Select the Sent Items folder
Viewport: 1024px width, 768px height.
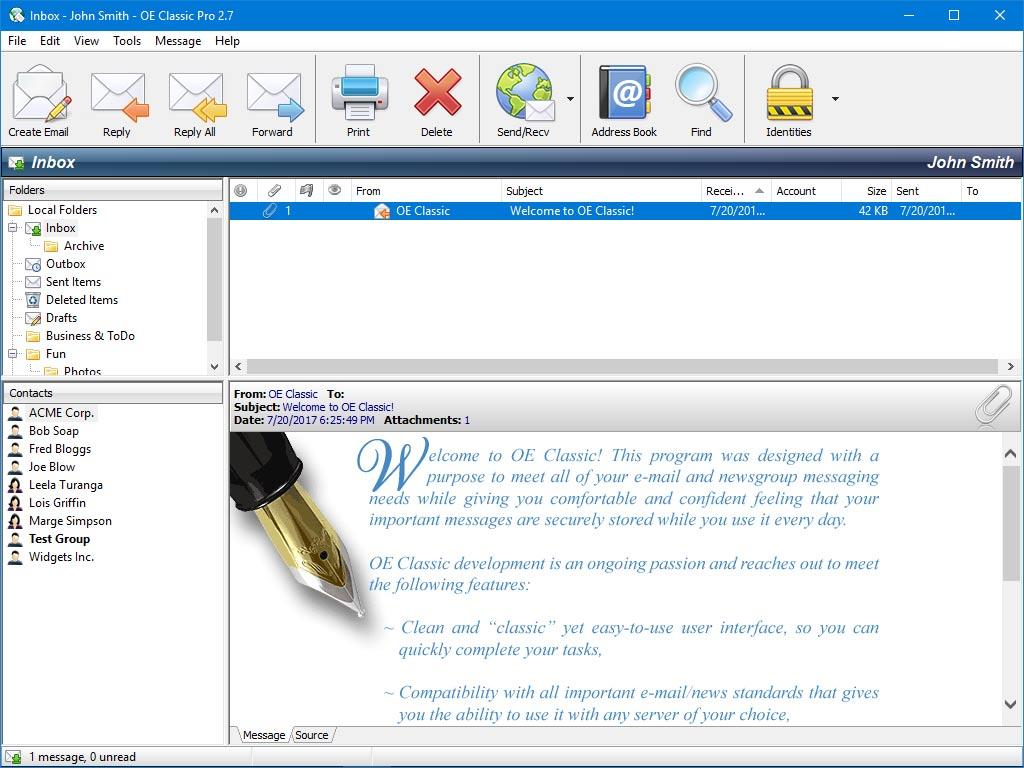click(73, 282)
